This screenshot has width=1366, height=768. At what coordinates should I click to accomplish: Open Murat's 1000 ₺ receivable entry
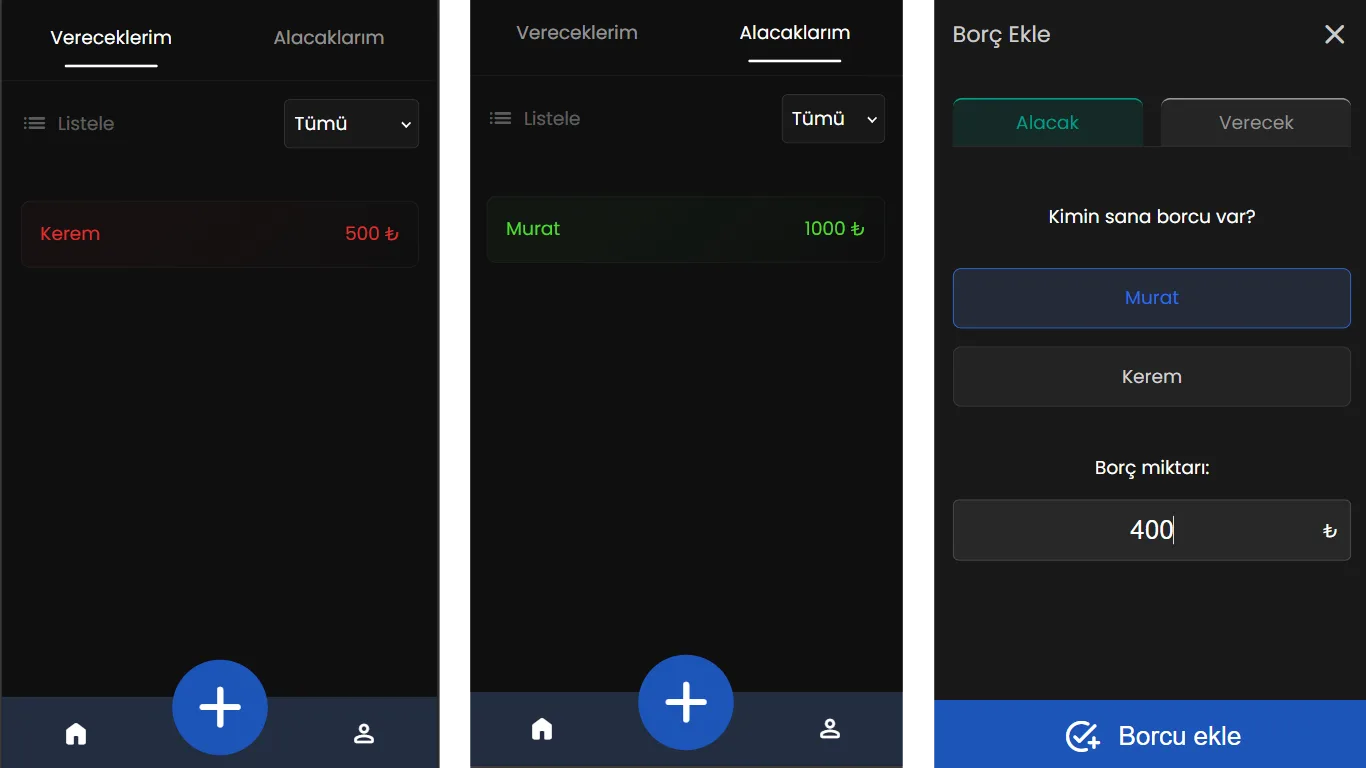(686, 229)
